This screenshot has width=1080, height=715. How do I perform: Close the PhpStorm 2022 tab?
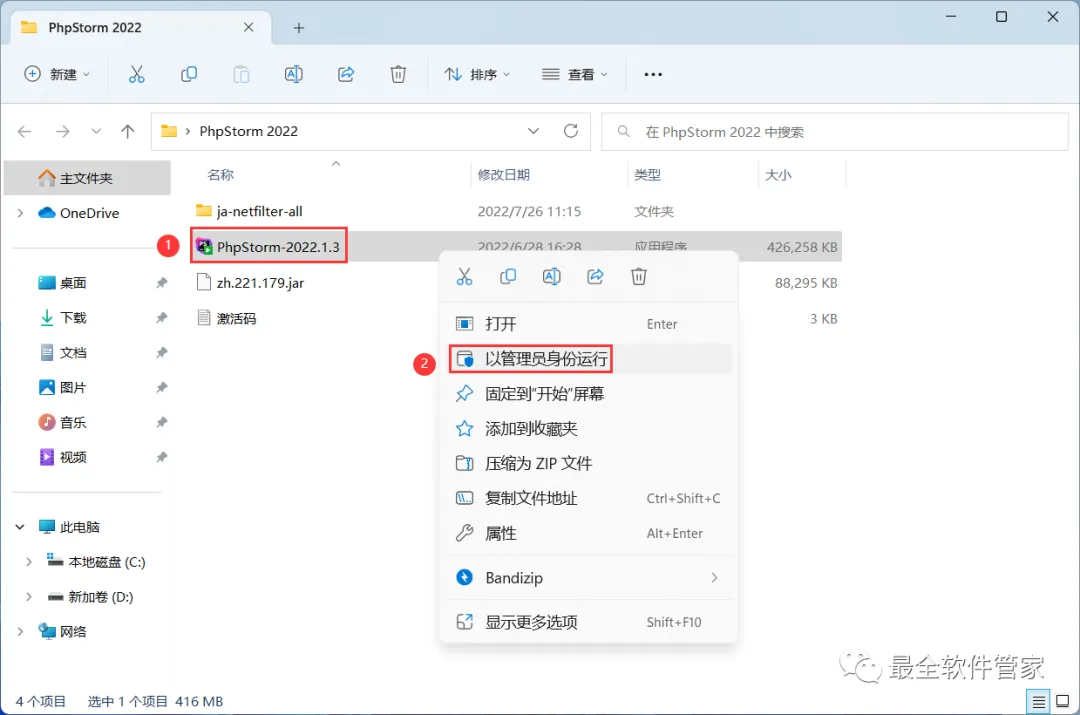tap(249, 28)
